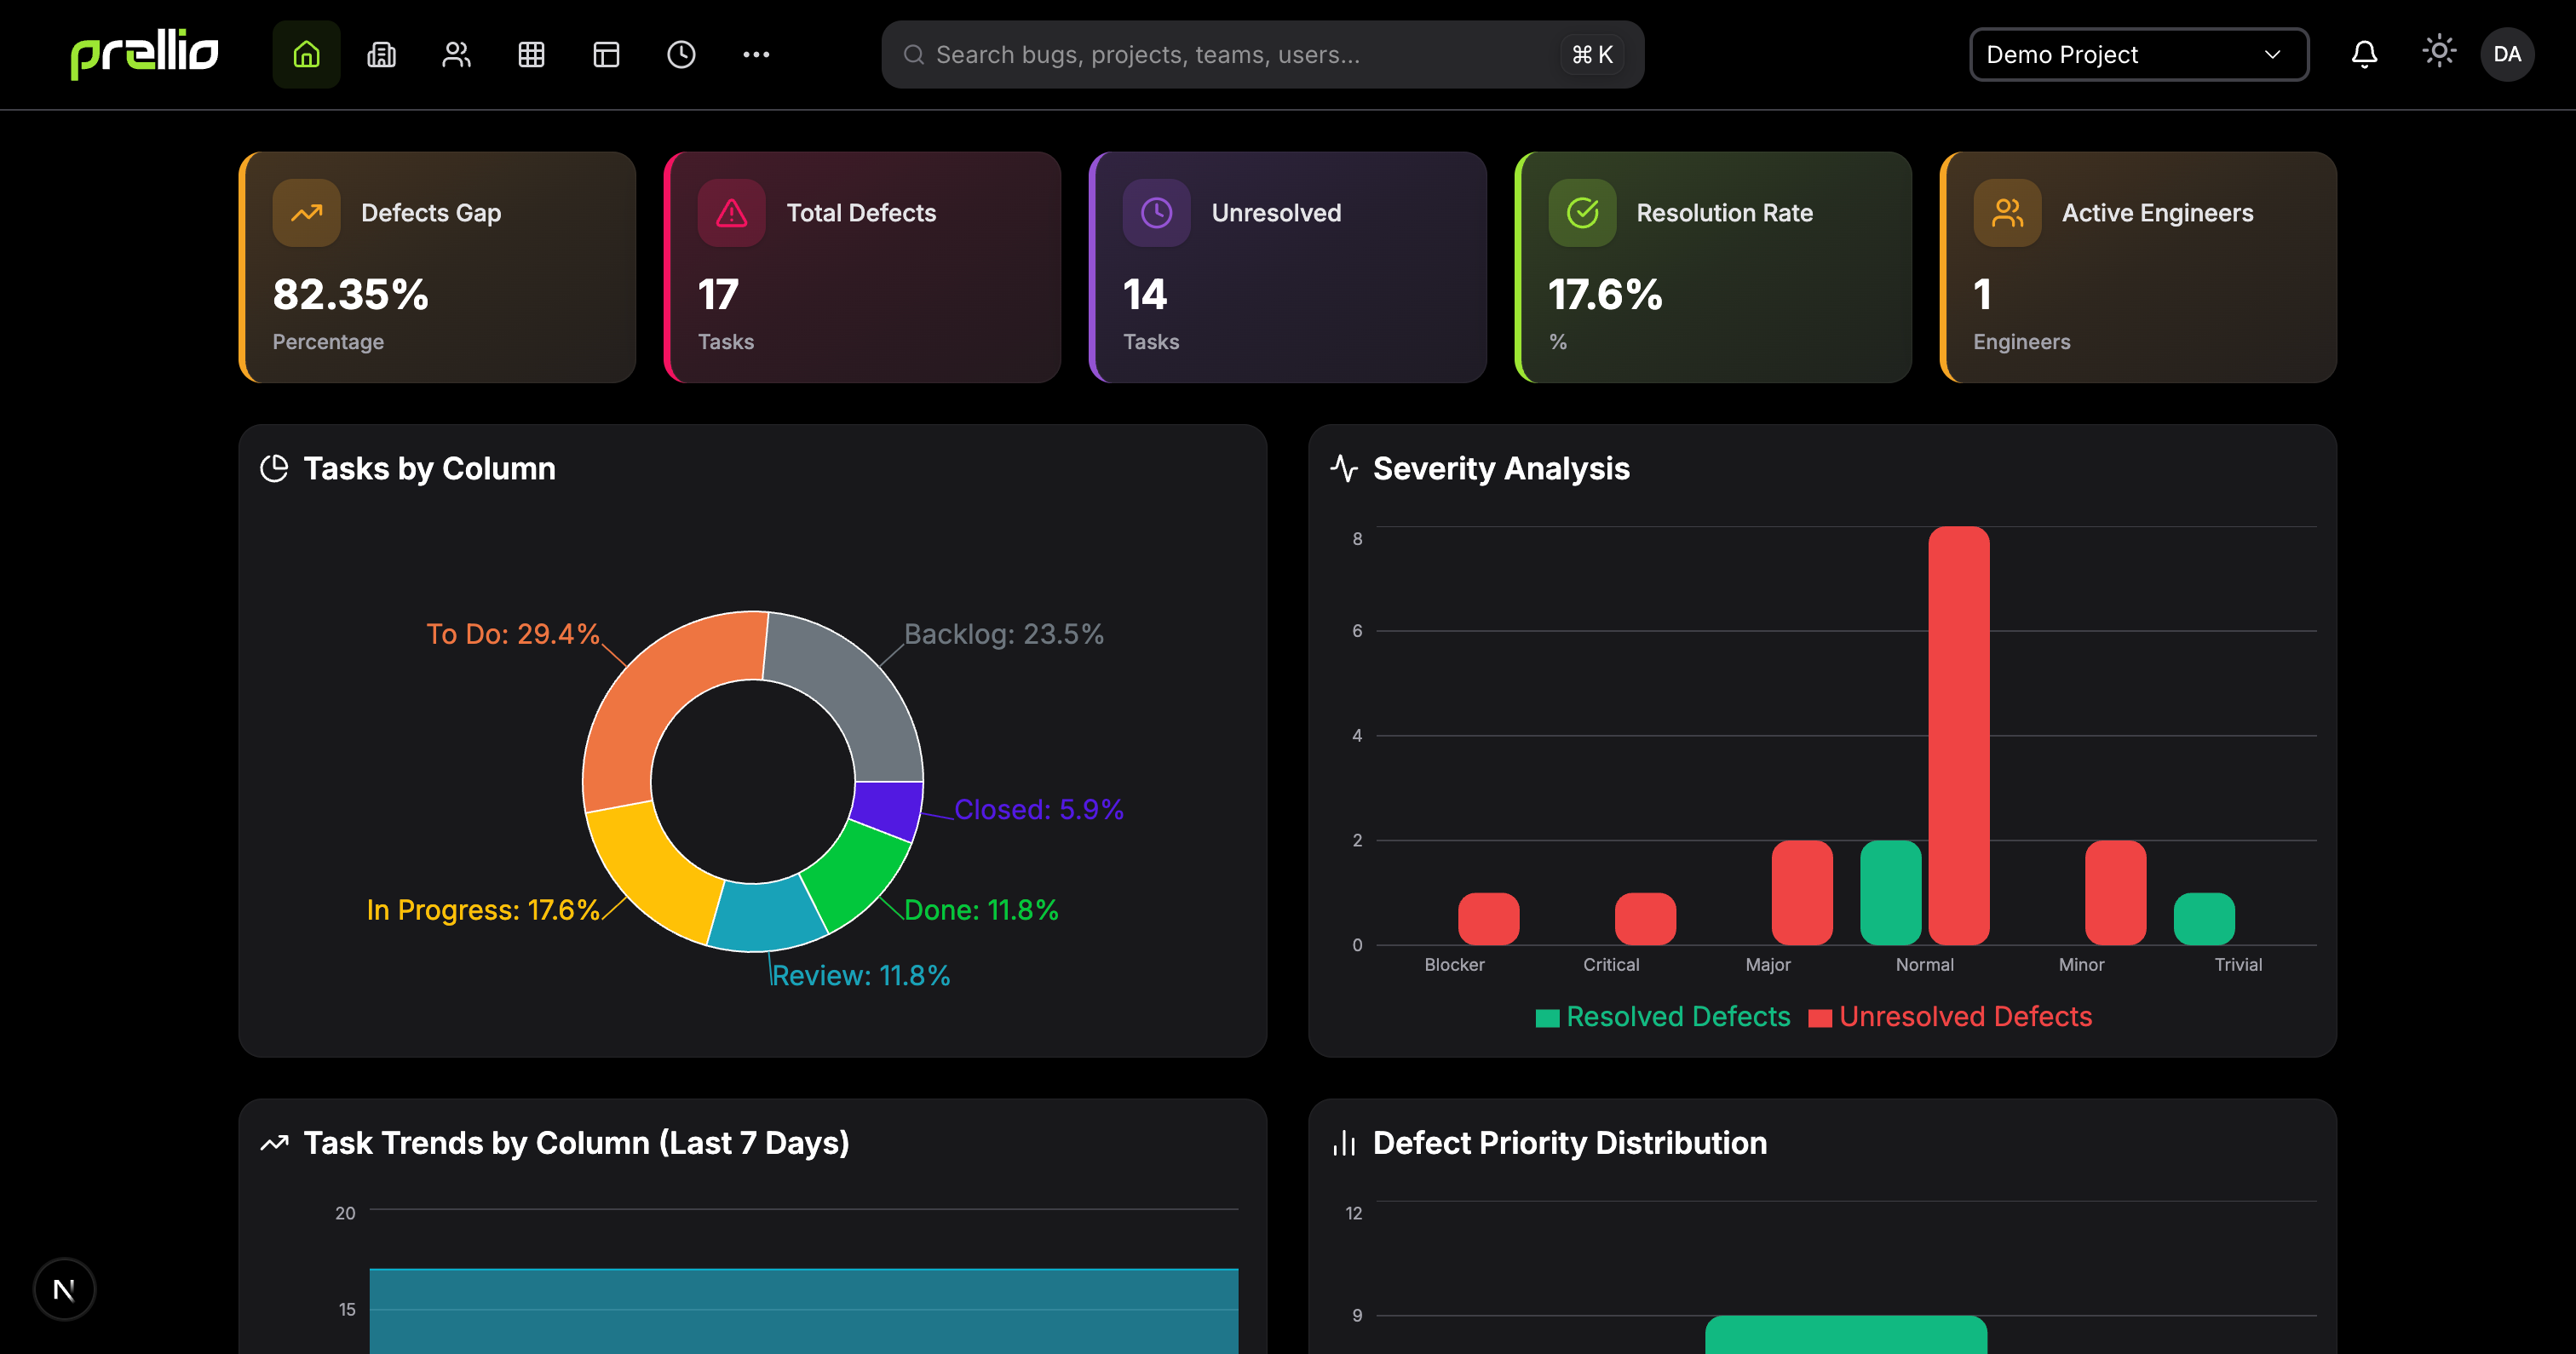Click the Severity Analysis pulse icon
2576x1354 pixels.
point(1344,468)
